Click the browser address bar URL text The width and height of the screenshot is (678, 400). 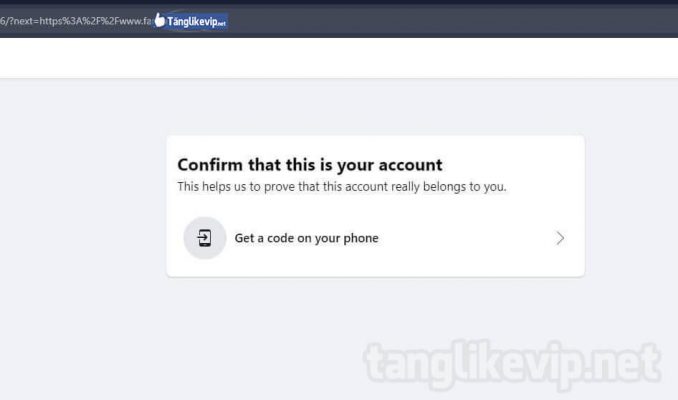[75, 21]
